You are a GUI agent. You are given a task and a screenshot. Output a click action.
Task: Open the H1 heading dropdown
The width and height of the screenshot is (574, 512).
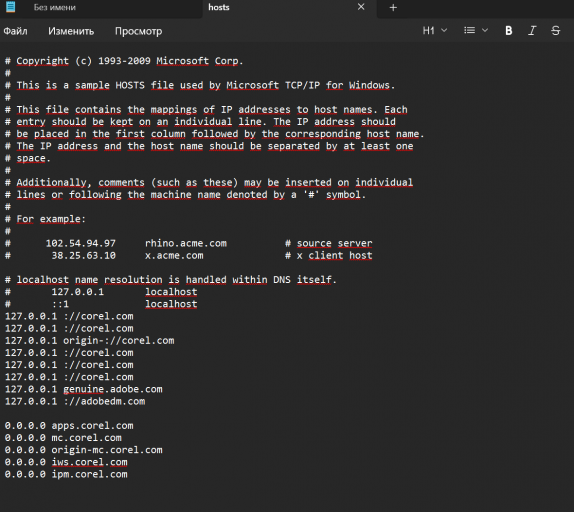(435, 30)
